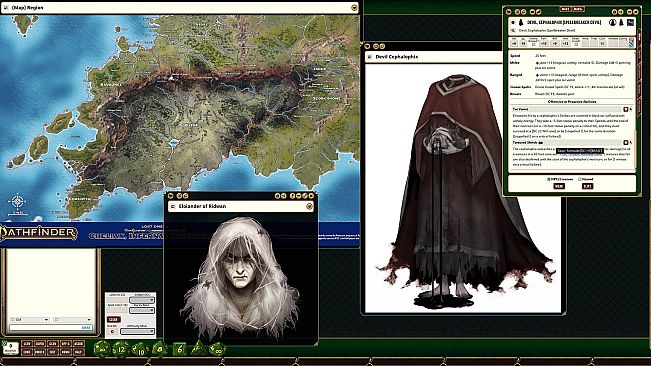Click leftmost toolbar icon of Devil Cephalophic image window
The height and width of the screenshot is (366, 651).
[x=367, y=46]
